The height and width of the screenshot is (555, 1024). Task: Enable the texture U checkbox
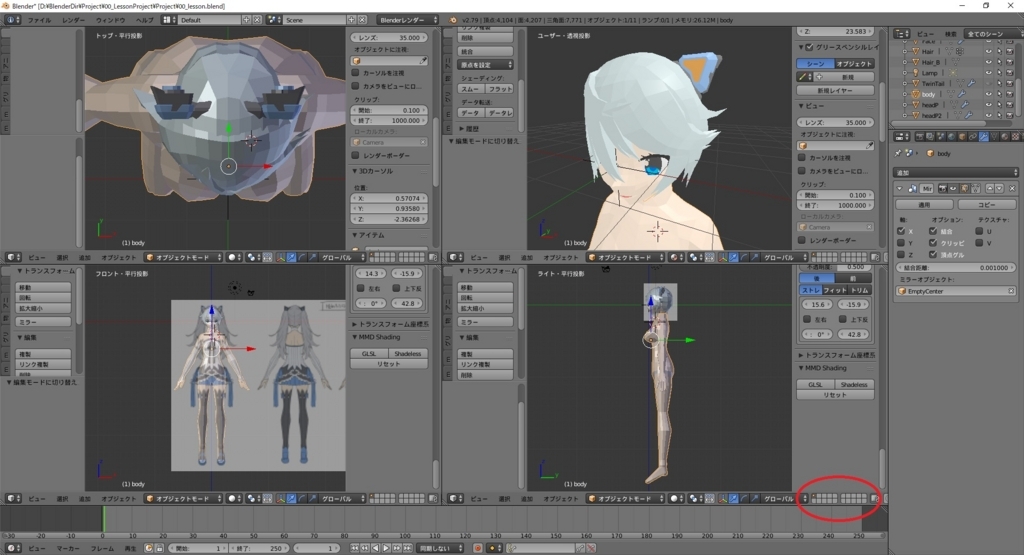pos(979,231)
